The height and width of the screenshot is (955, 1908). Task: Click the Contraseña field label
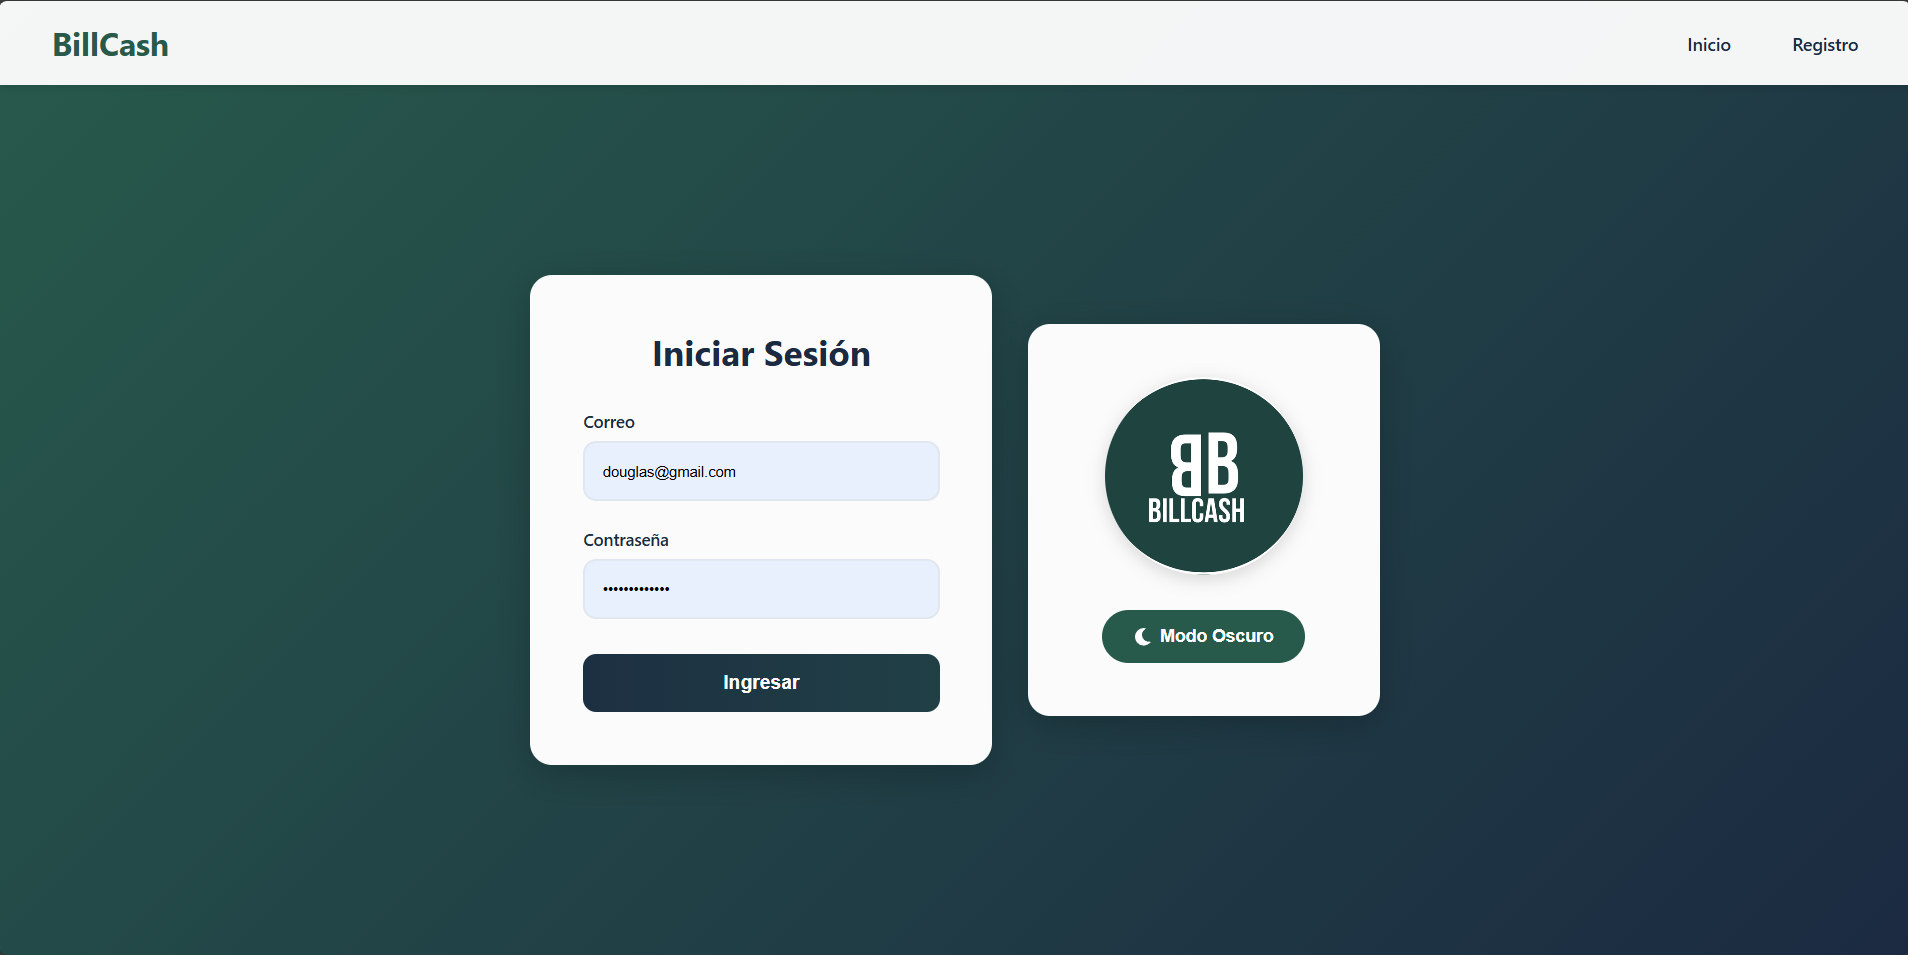pos(625,540)
